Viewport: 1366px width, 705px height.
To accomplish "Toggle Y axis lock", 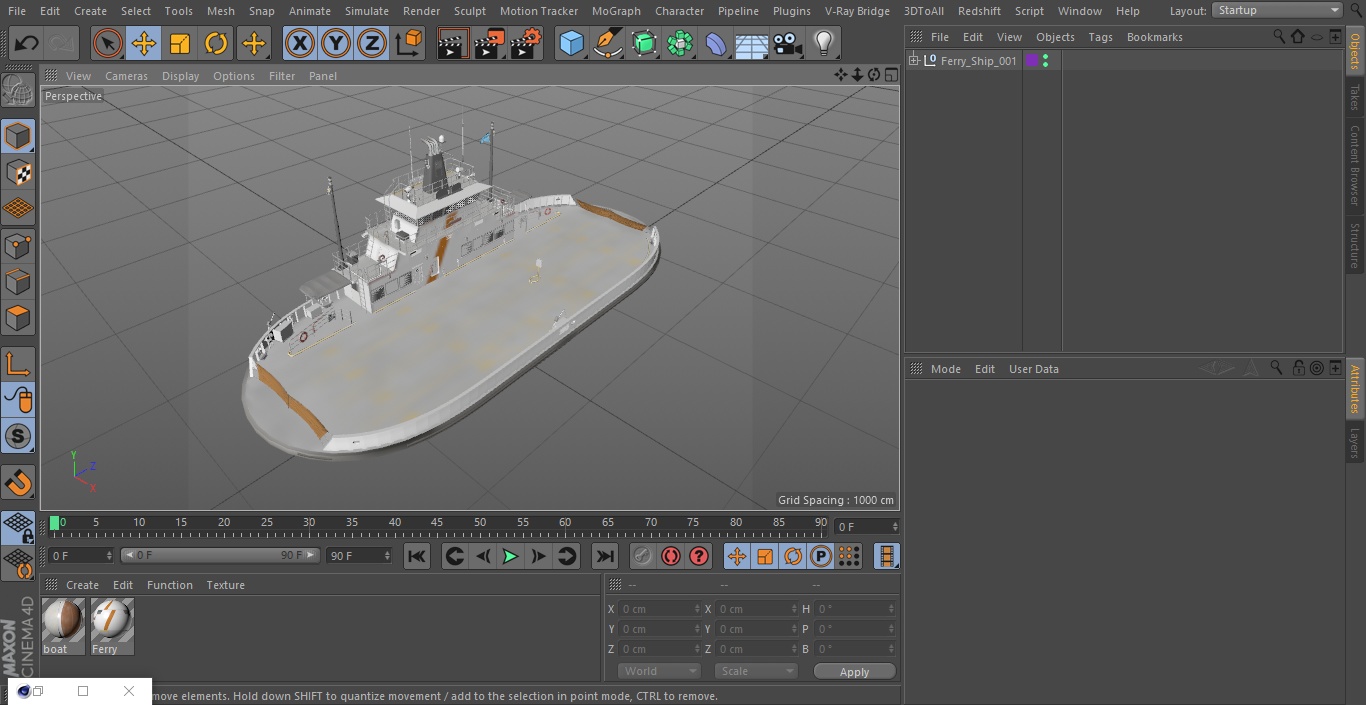I will pyautogui.click(x=336, y=43).
